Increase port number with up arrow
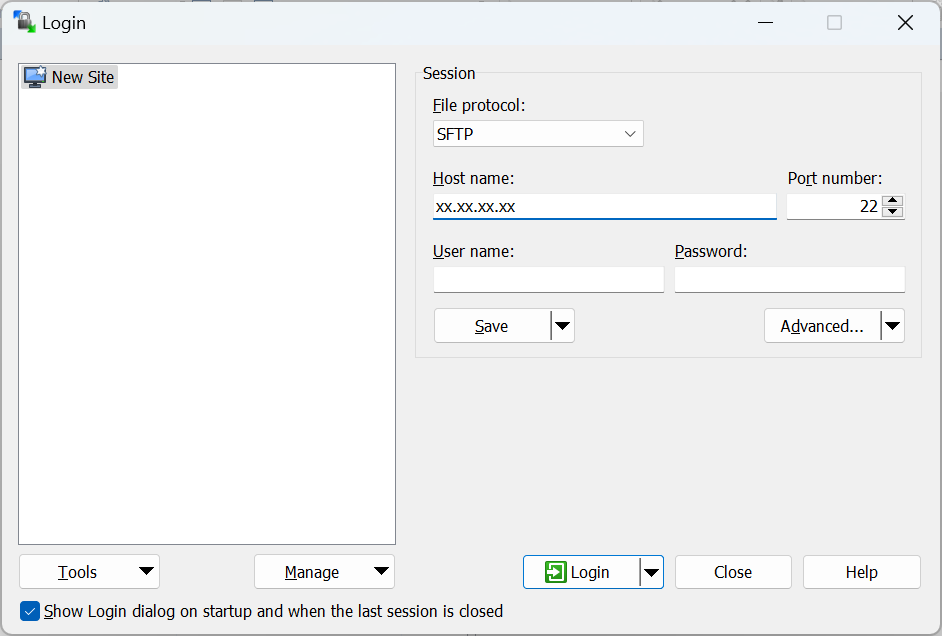 893,201
